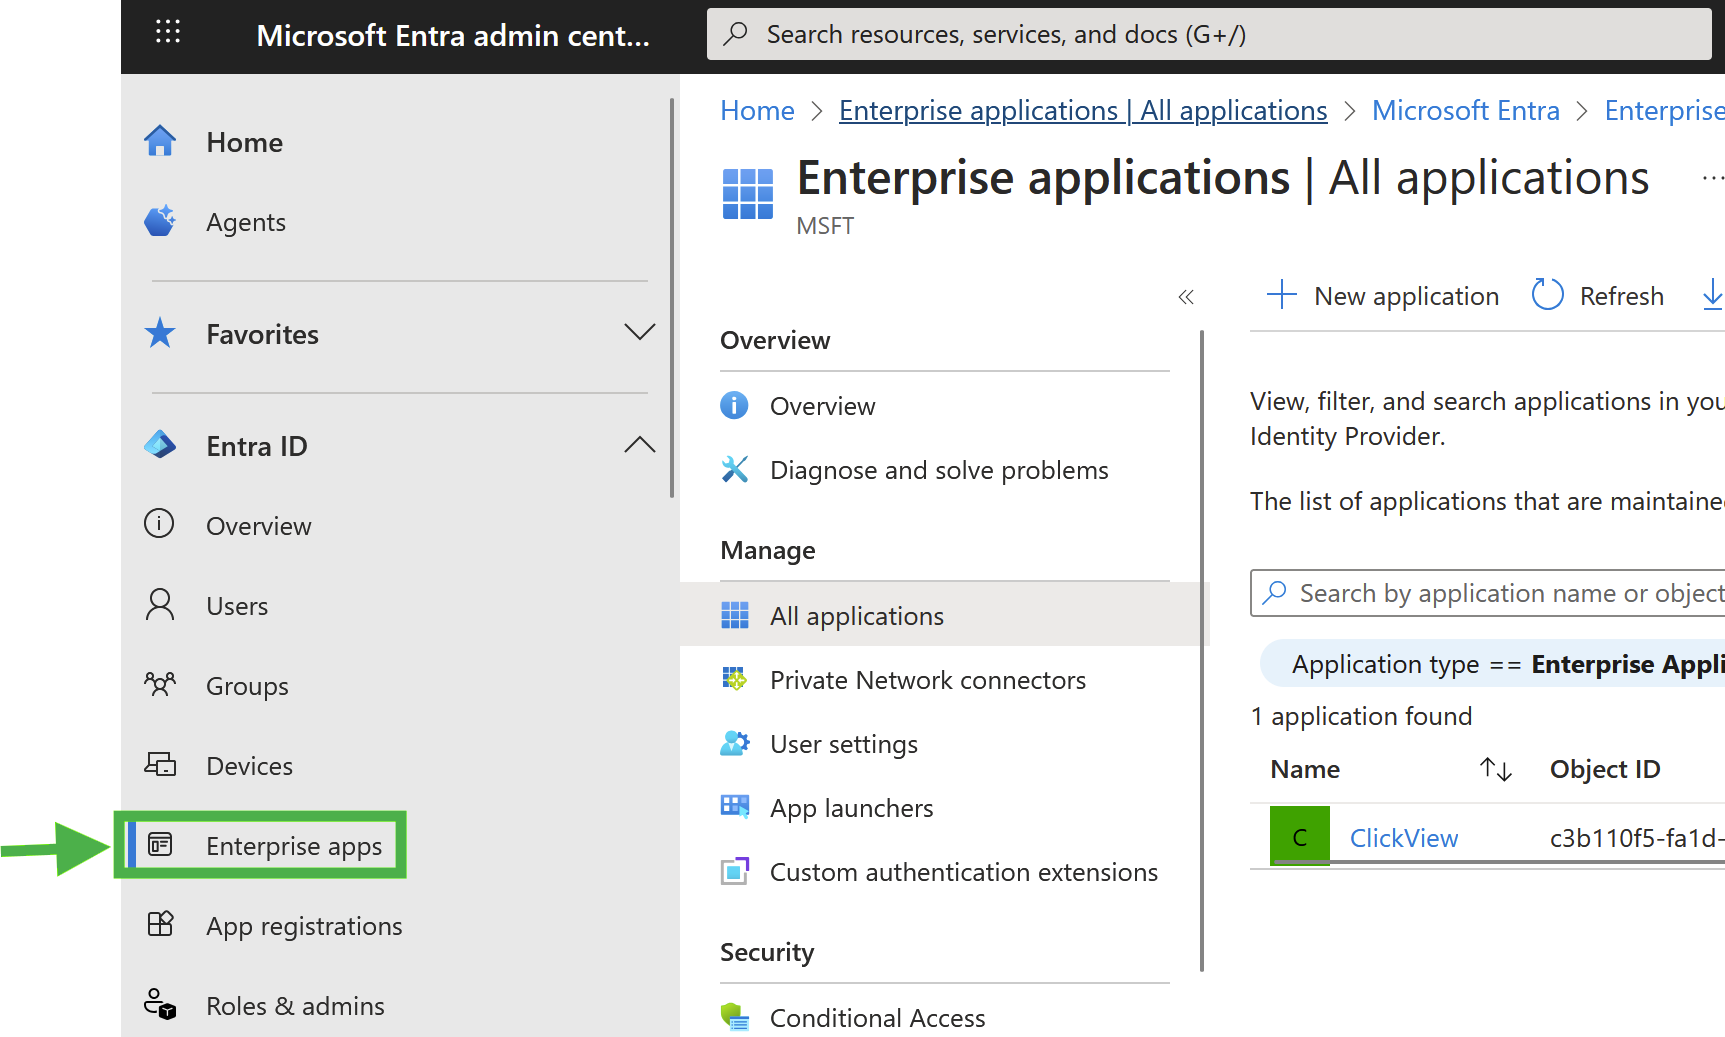Screen dimensions: 1725x1037
Task: Click the Groups people icon
Action: click(x=160, y=685)
